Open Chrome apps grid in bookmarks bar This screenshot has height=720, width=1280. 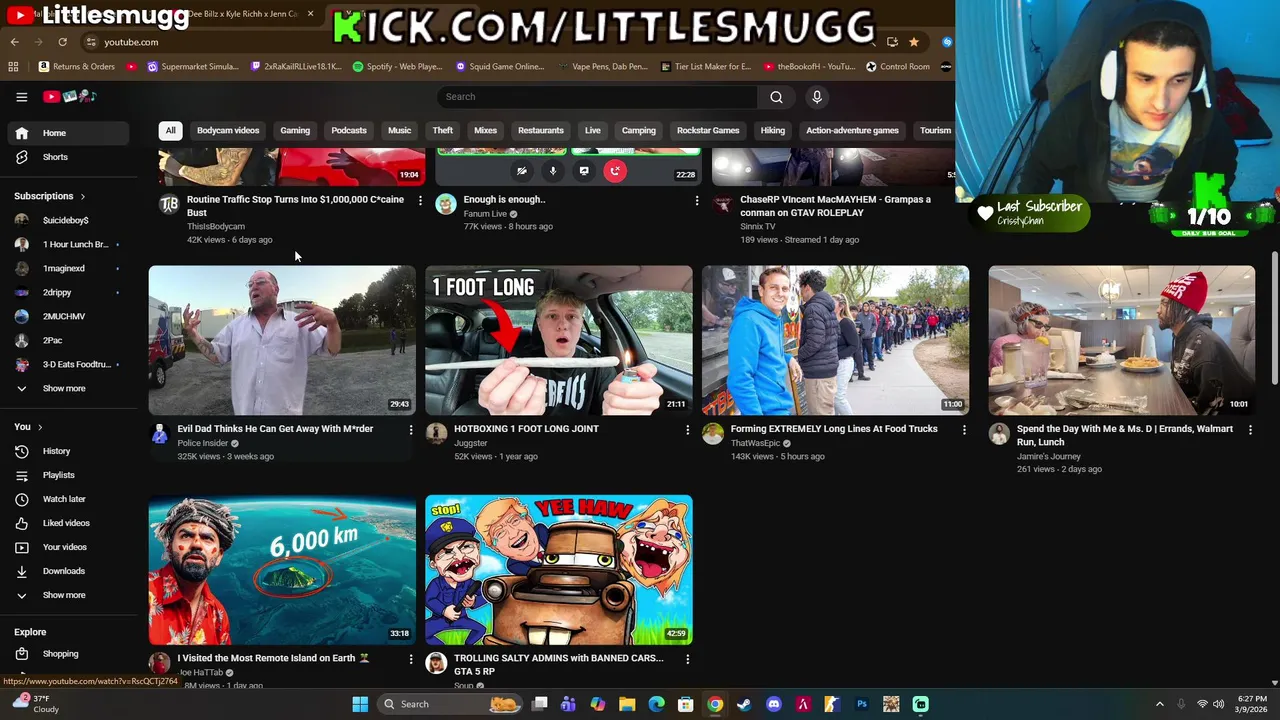click(x=13, y=67)
